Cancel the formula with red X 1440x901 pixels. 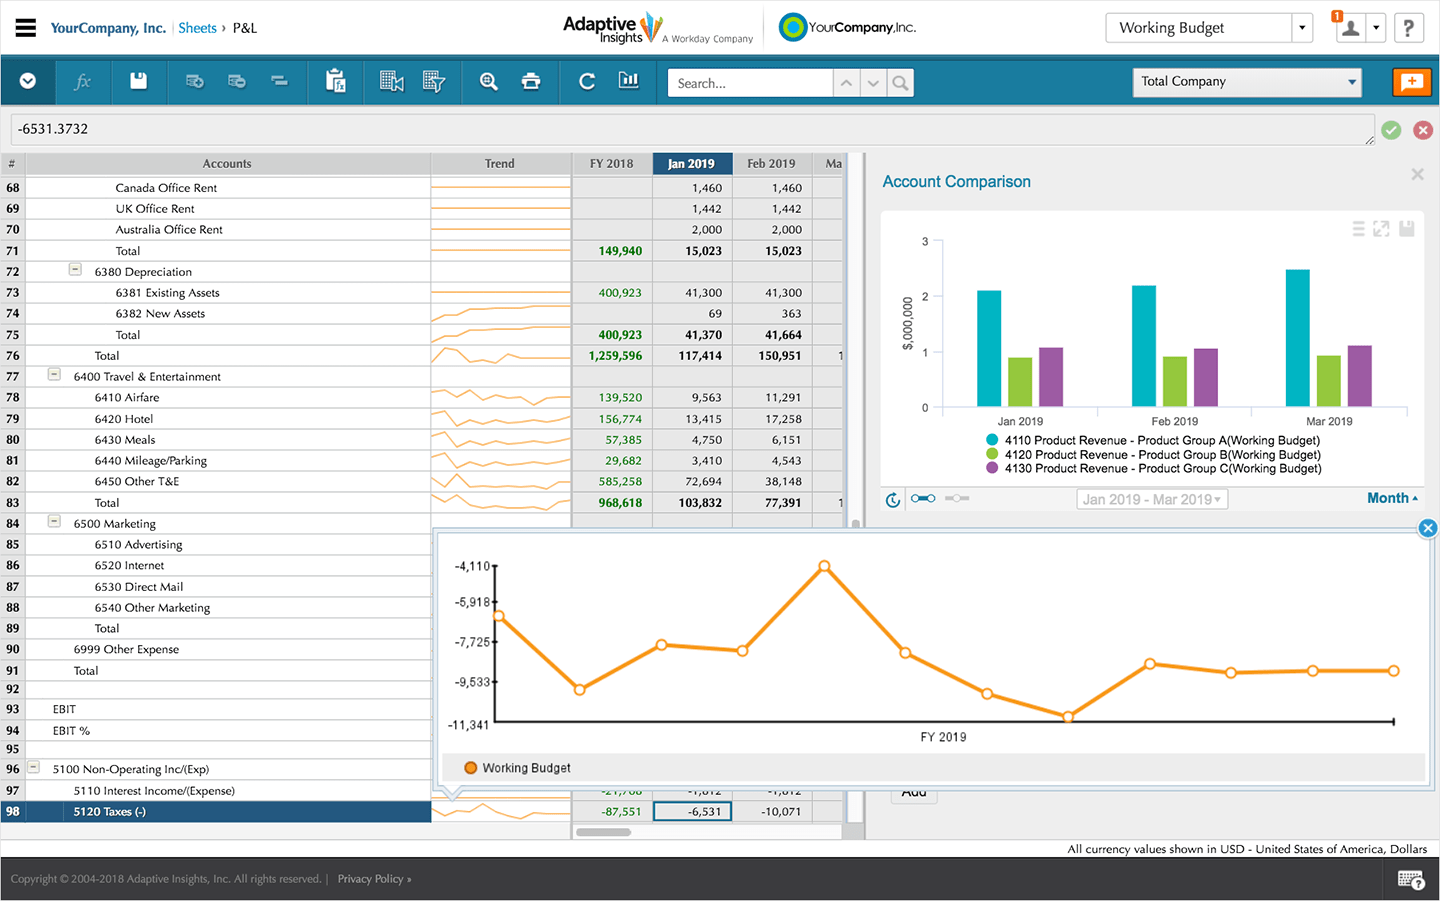pyautogui.click(x=1423, y=130)
